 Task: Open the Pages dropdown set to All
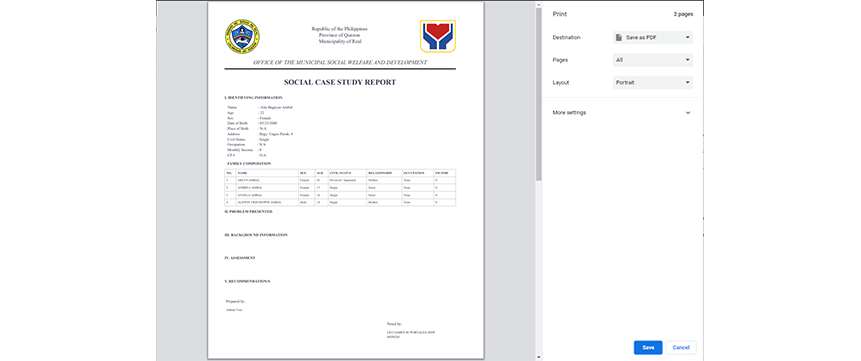(x=653, y=60)
